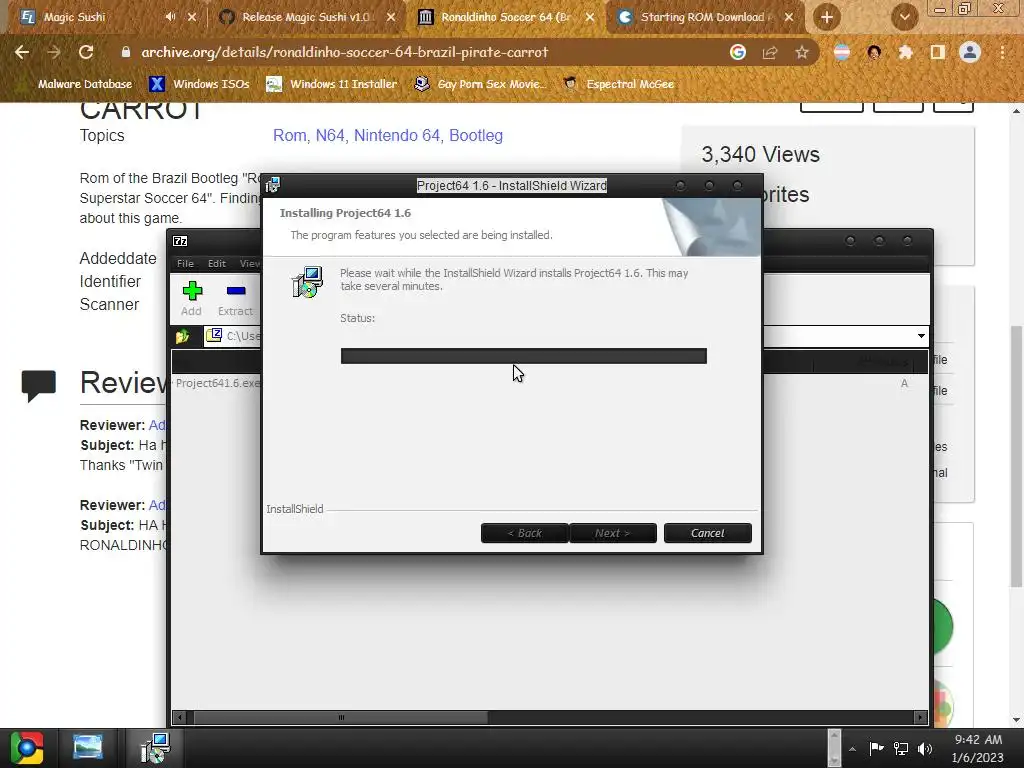Switch to Ronaldinho Soccer 64 tab

pyautogui.click(x=505, y=17)
